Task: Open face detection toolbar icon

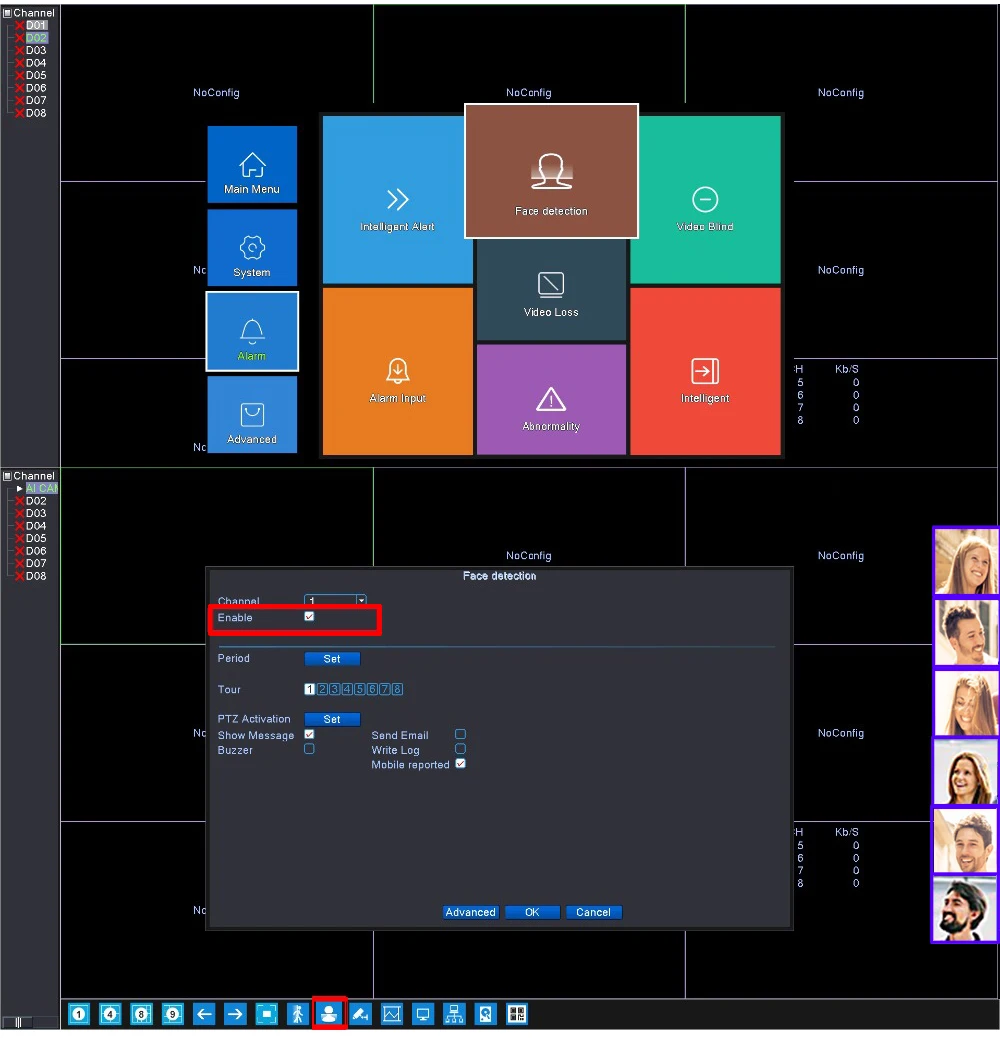Action: (329, 1014)
